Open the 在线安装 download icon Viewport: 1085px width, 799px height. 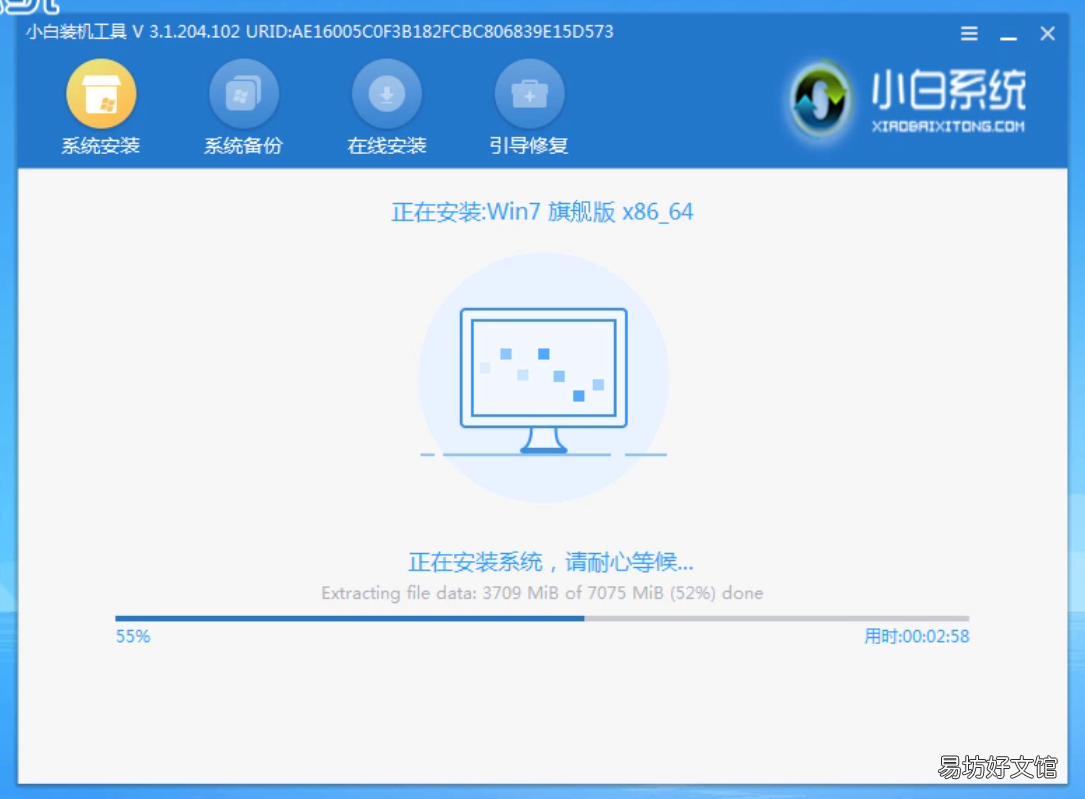point(387,93)
